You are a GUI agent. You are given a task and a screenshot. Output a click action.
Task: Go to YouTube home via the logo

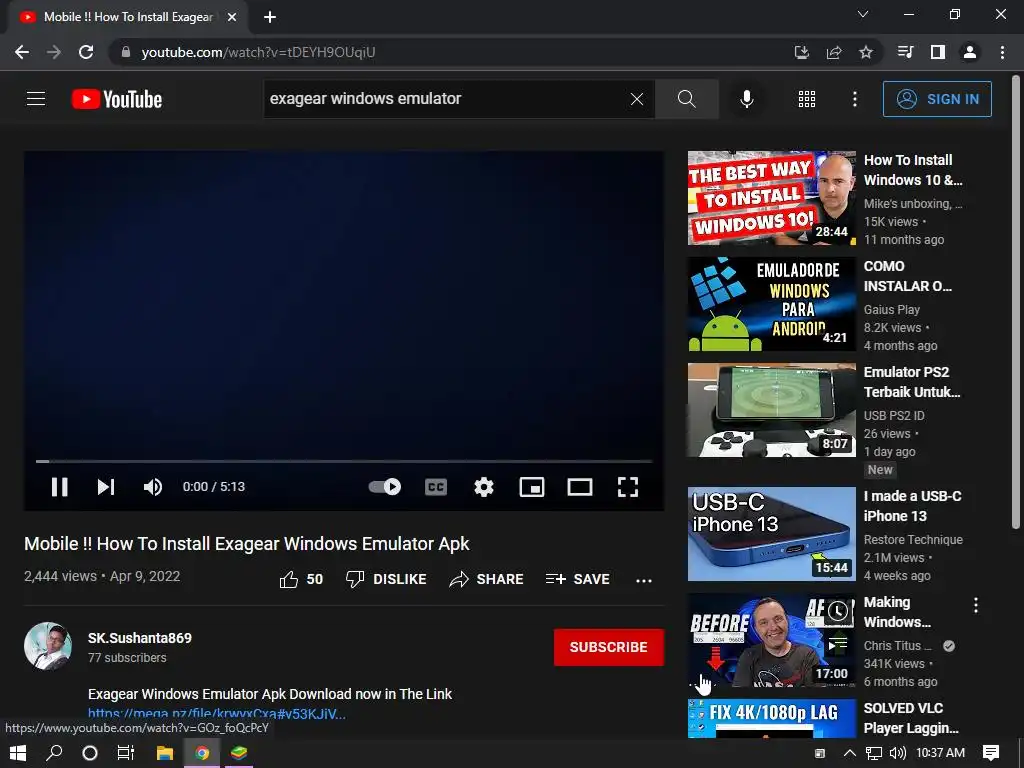pos(117,99)
